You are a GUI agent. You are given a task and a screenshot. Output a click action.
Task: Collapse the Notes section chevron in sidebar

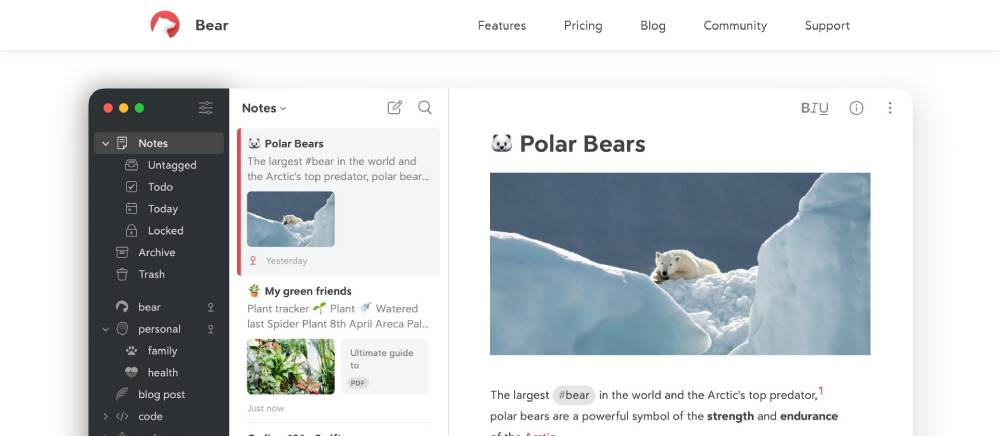(105, 144)
